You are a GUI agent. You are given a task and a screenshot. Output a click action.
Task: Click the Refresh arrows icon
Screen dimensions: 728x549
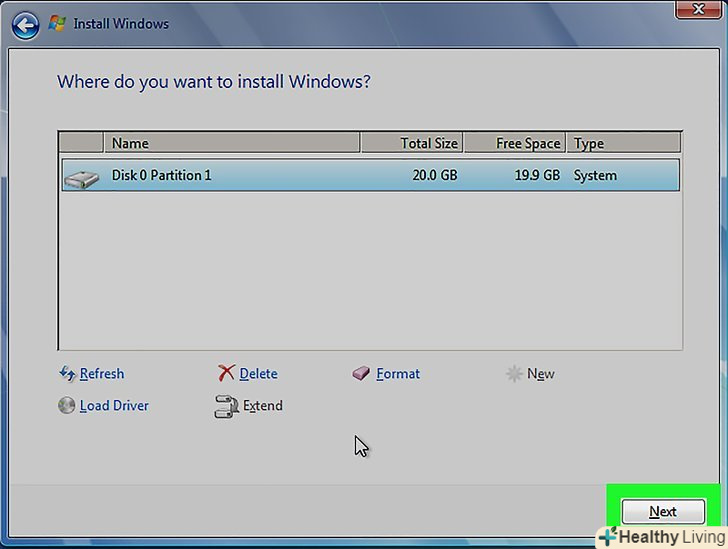(x=67, y=373)
